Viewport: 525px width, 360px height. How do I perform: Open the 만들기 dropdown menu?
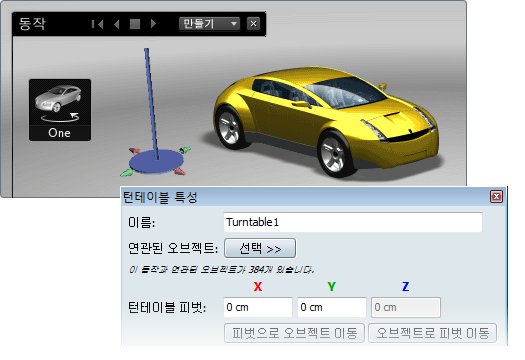209,24
